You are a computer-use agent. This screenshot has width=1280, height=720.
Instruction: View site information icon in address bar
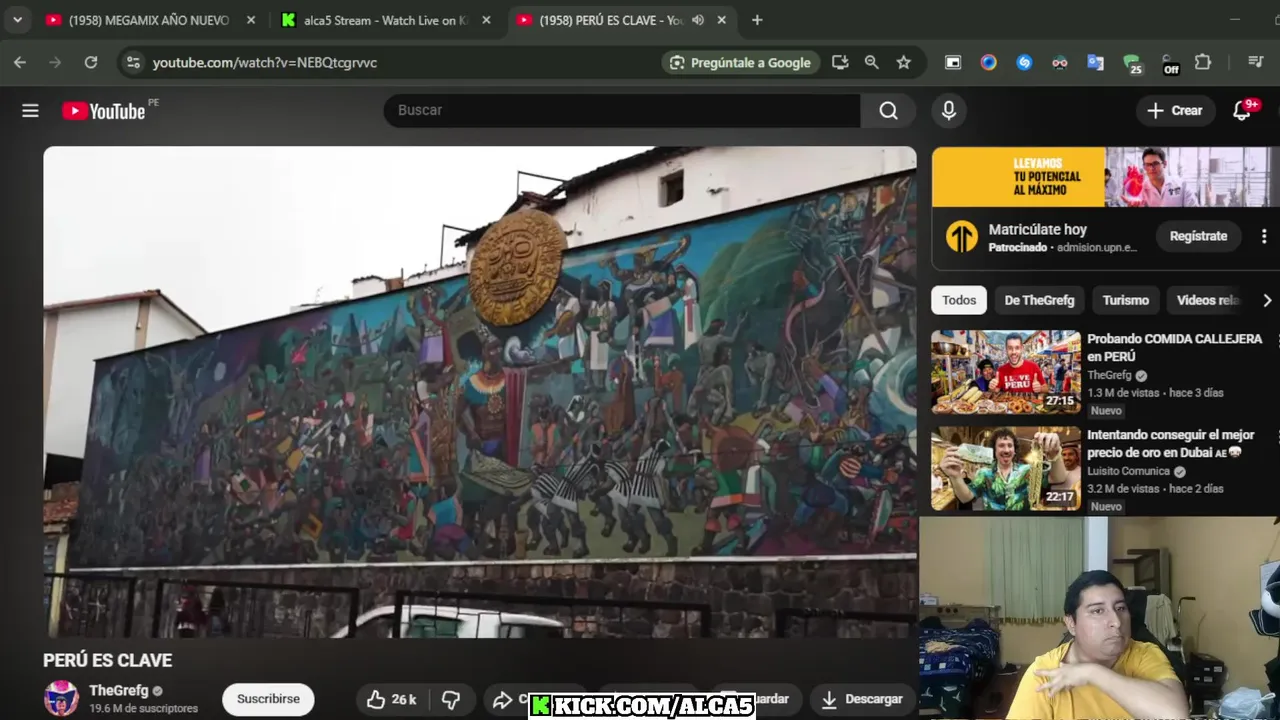(x=133, y=62)
